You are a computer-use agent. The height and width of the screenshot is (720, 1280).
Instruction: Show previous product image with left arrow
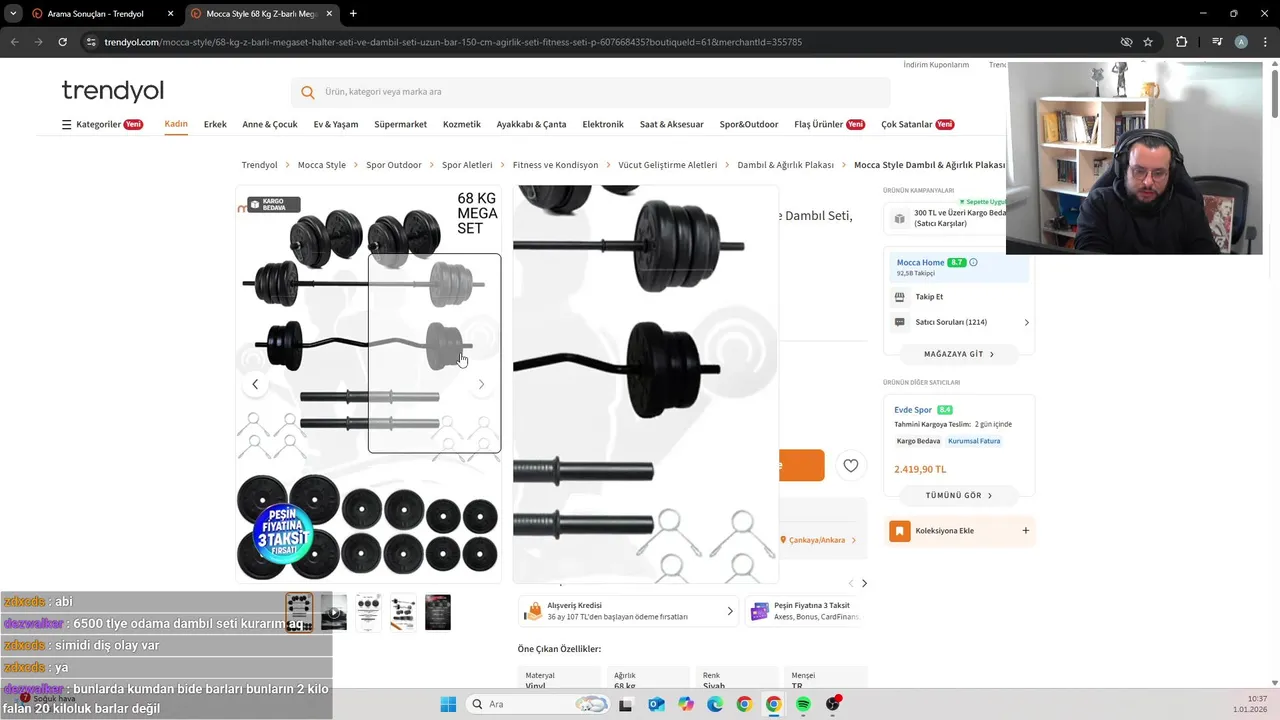(x=255, y=384)
